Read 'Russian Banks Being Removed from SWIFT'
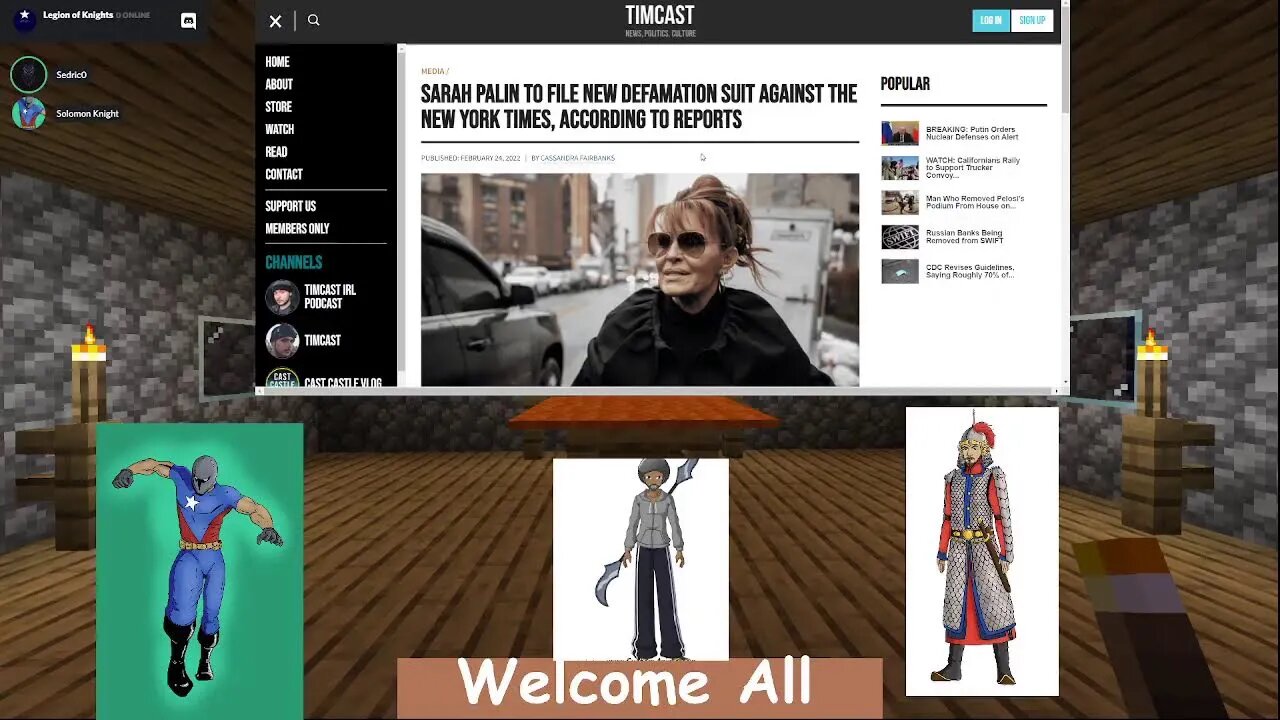 pyautogui.click(x=965, y=237)
